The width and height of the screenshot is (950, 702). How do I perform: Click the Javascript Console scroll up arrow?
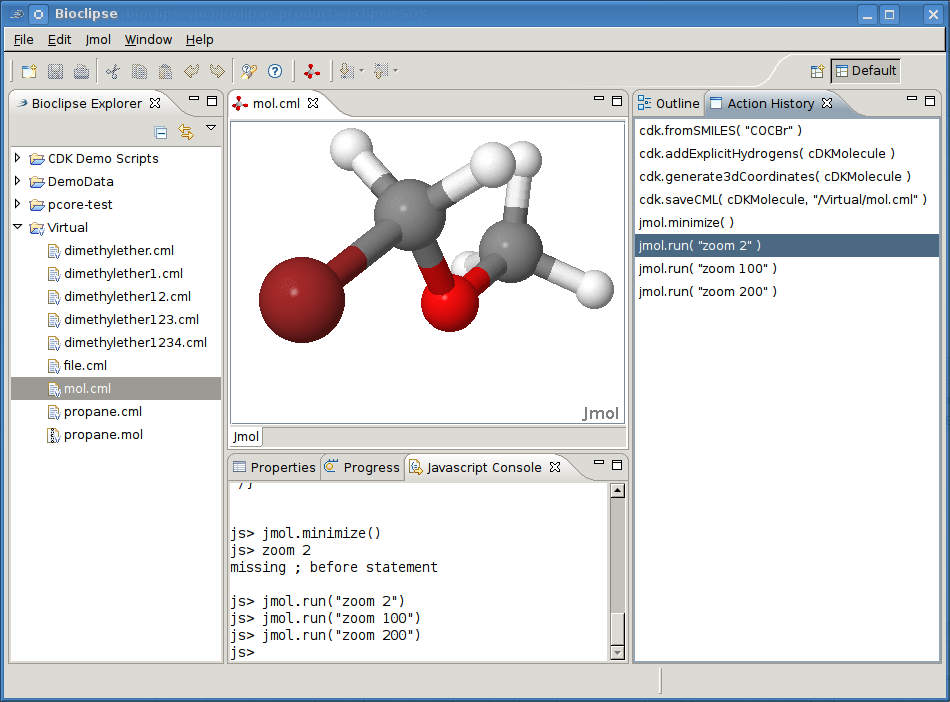pyautogui.click(x=617, y=491)
